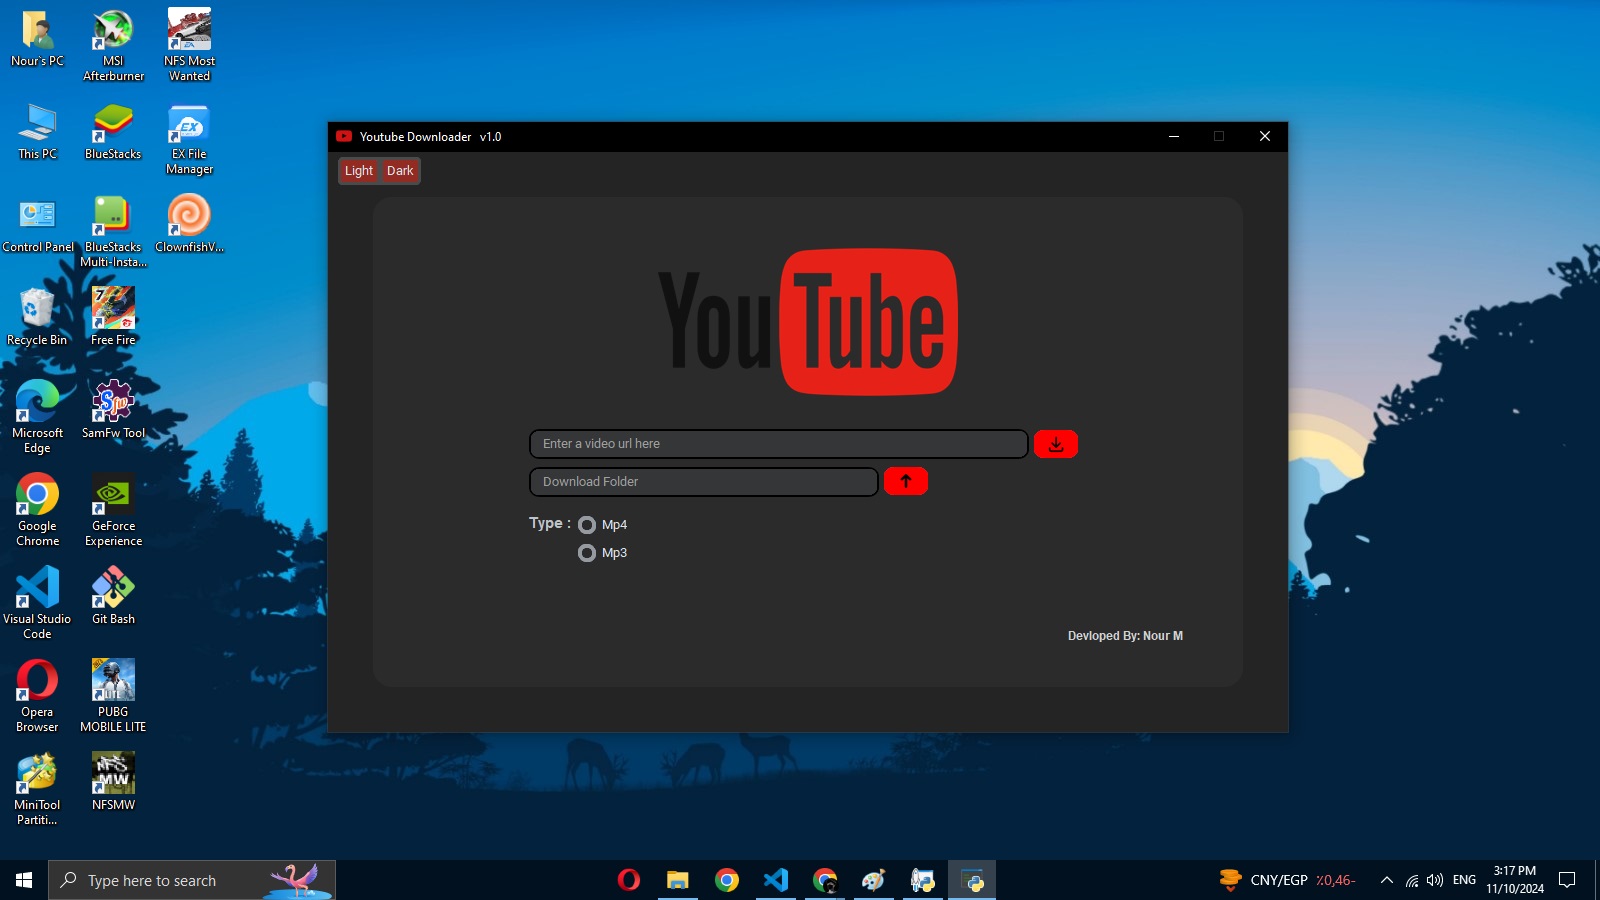Viewport: 1600px width, 900px height.
Task: Select the Recycle Bin desktop icon
Action: 37,319
